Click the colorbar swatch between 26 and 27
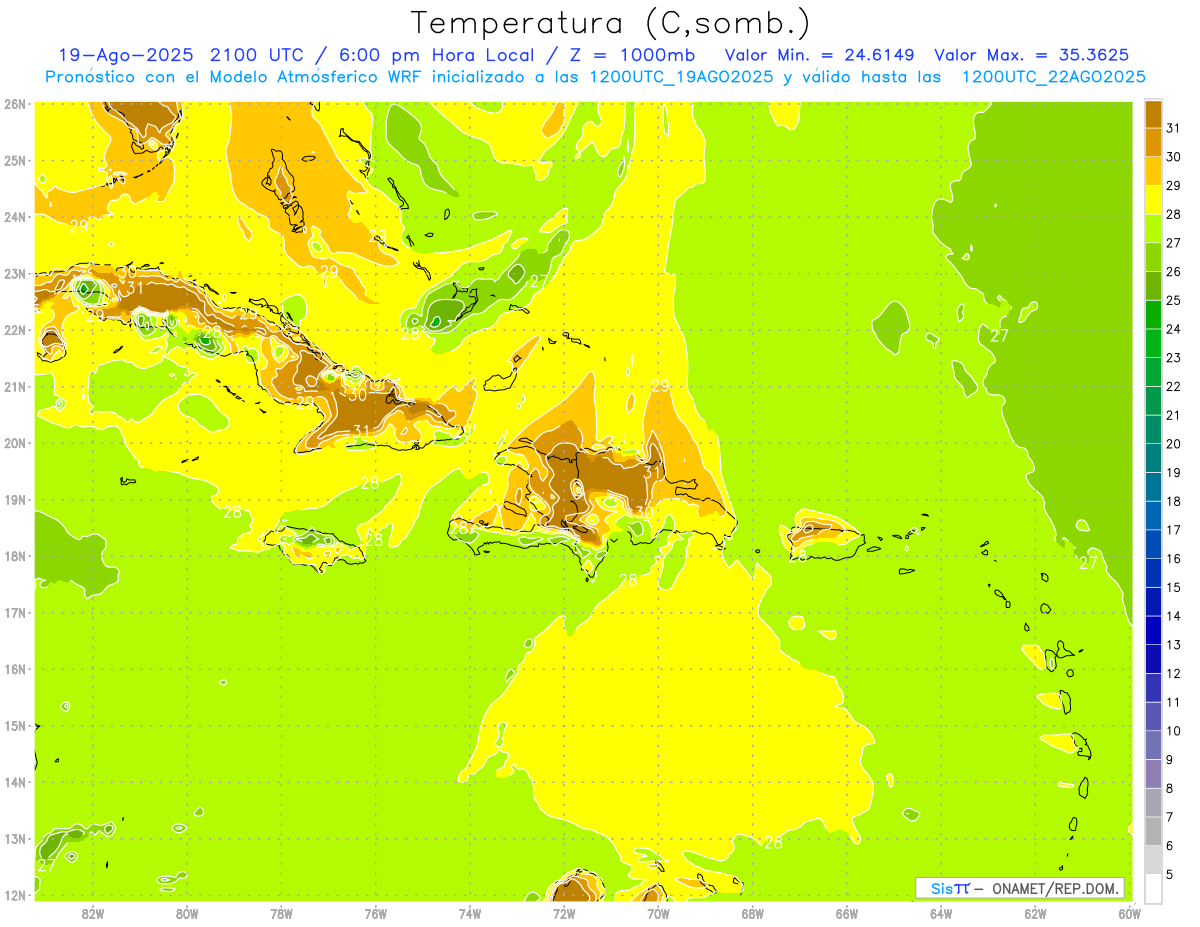This screenshot has height=927, width=1200. pyautogui.click(x=1153, y=258)
